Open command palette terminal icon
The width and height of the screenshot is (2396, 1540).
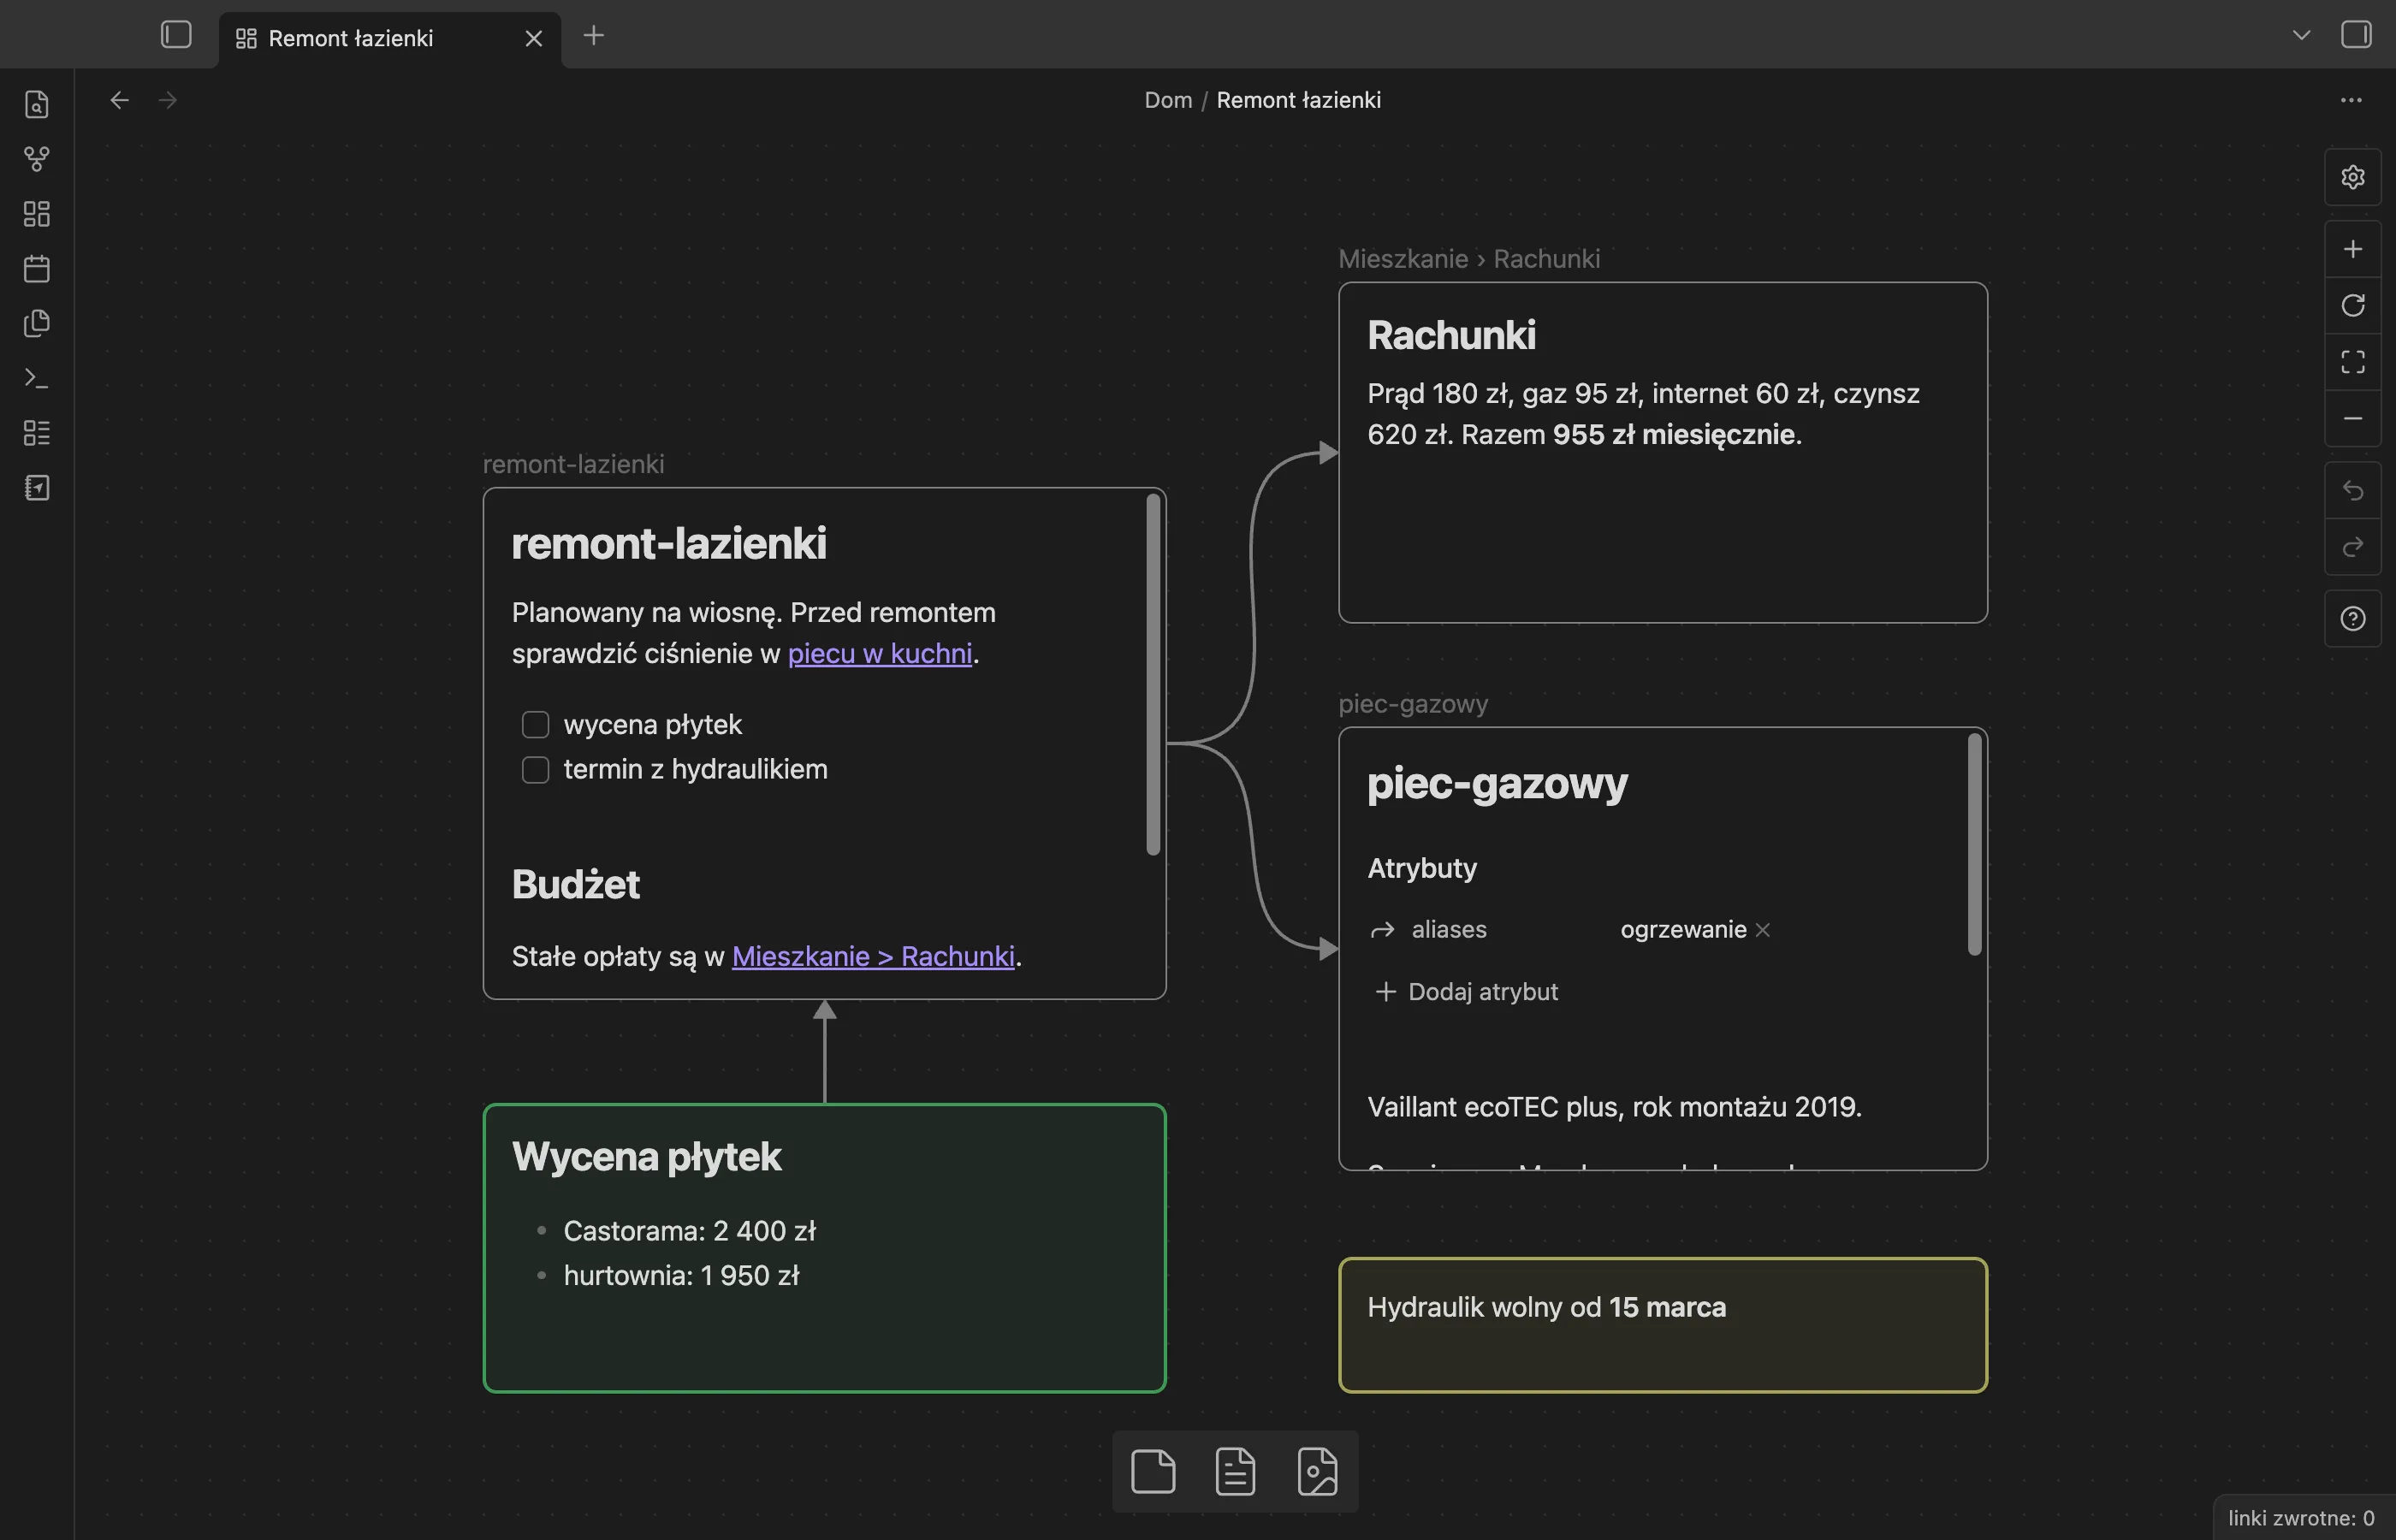tap(37, 378)
